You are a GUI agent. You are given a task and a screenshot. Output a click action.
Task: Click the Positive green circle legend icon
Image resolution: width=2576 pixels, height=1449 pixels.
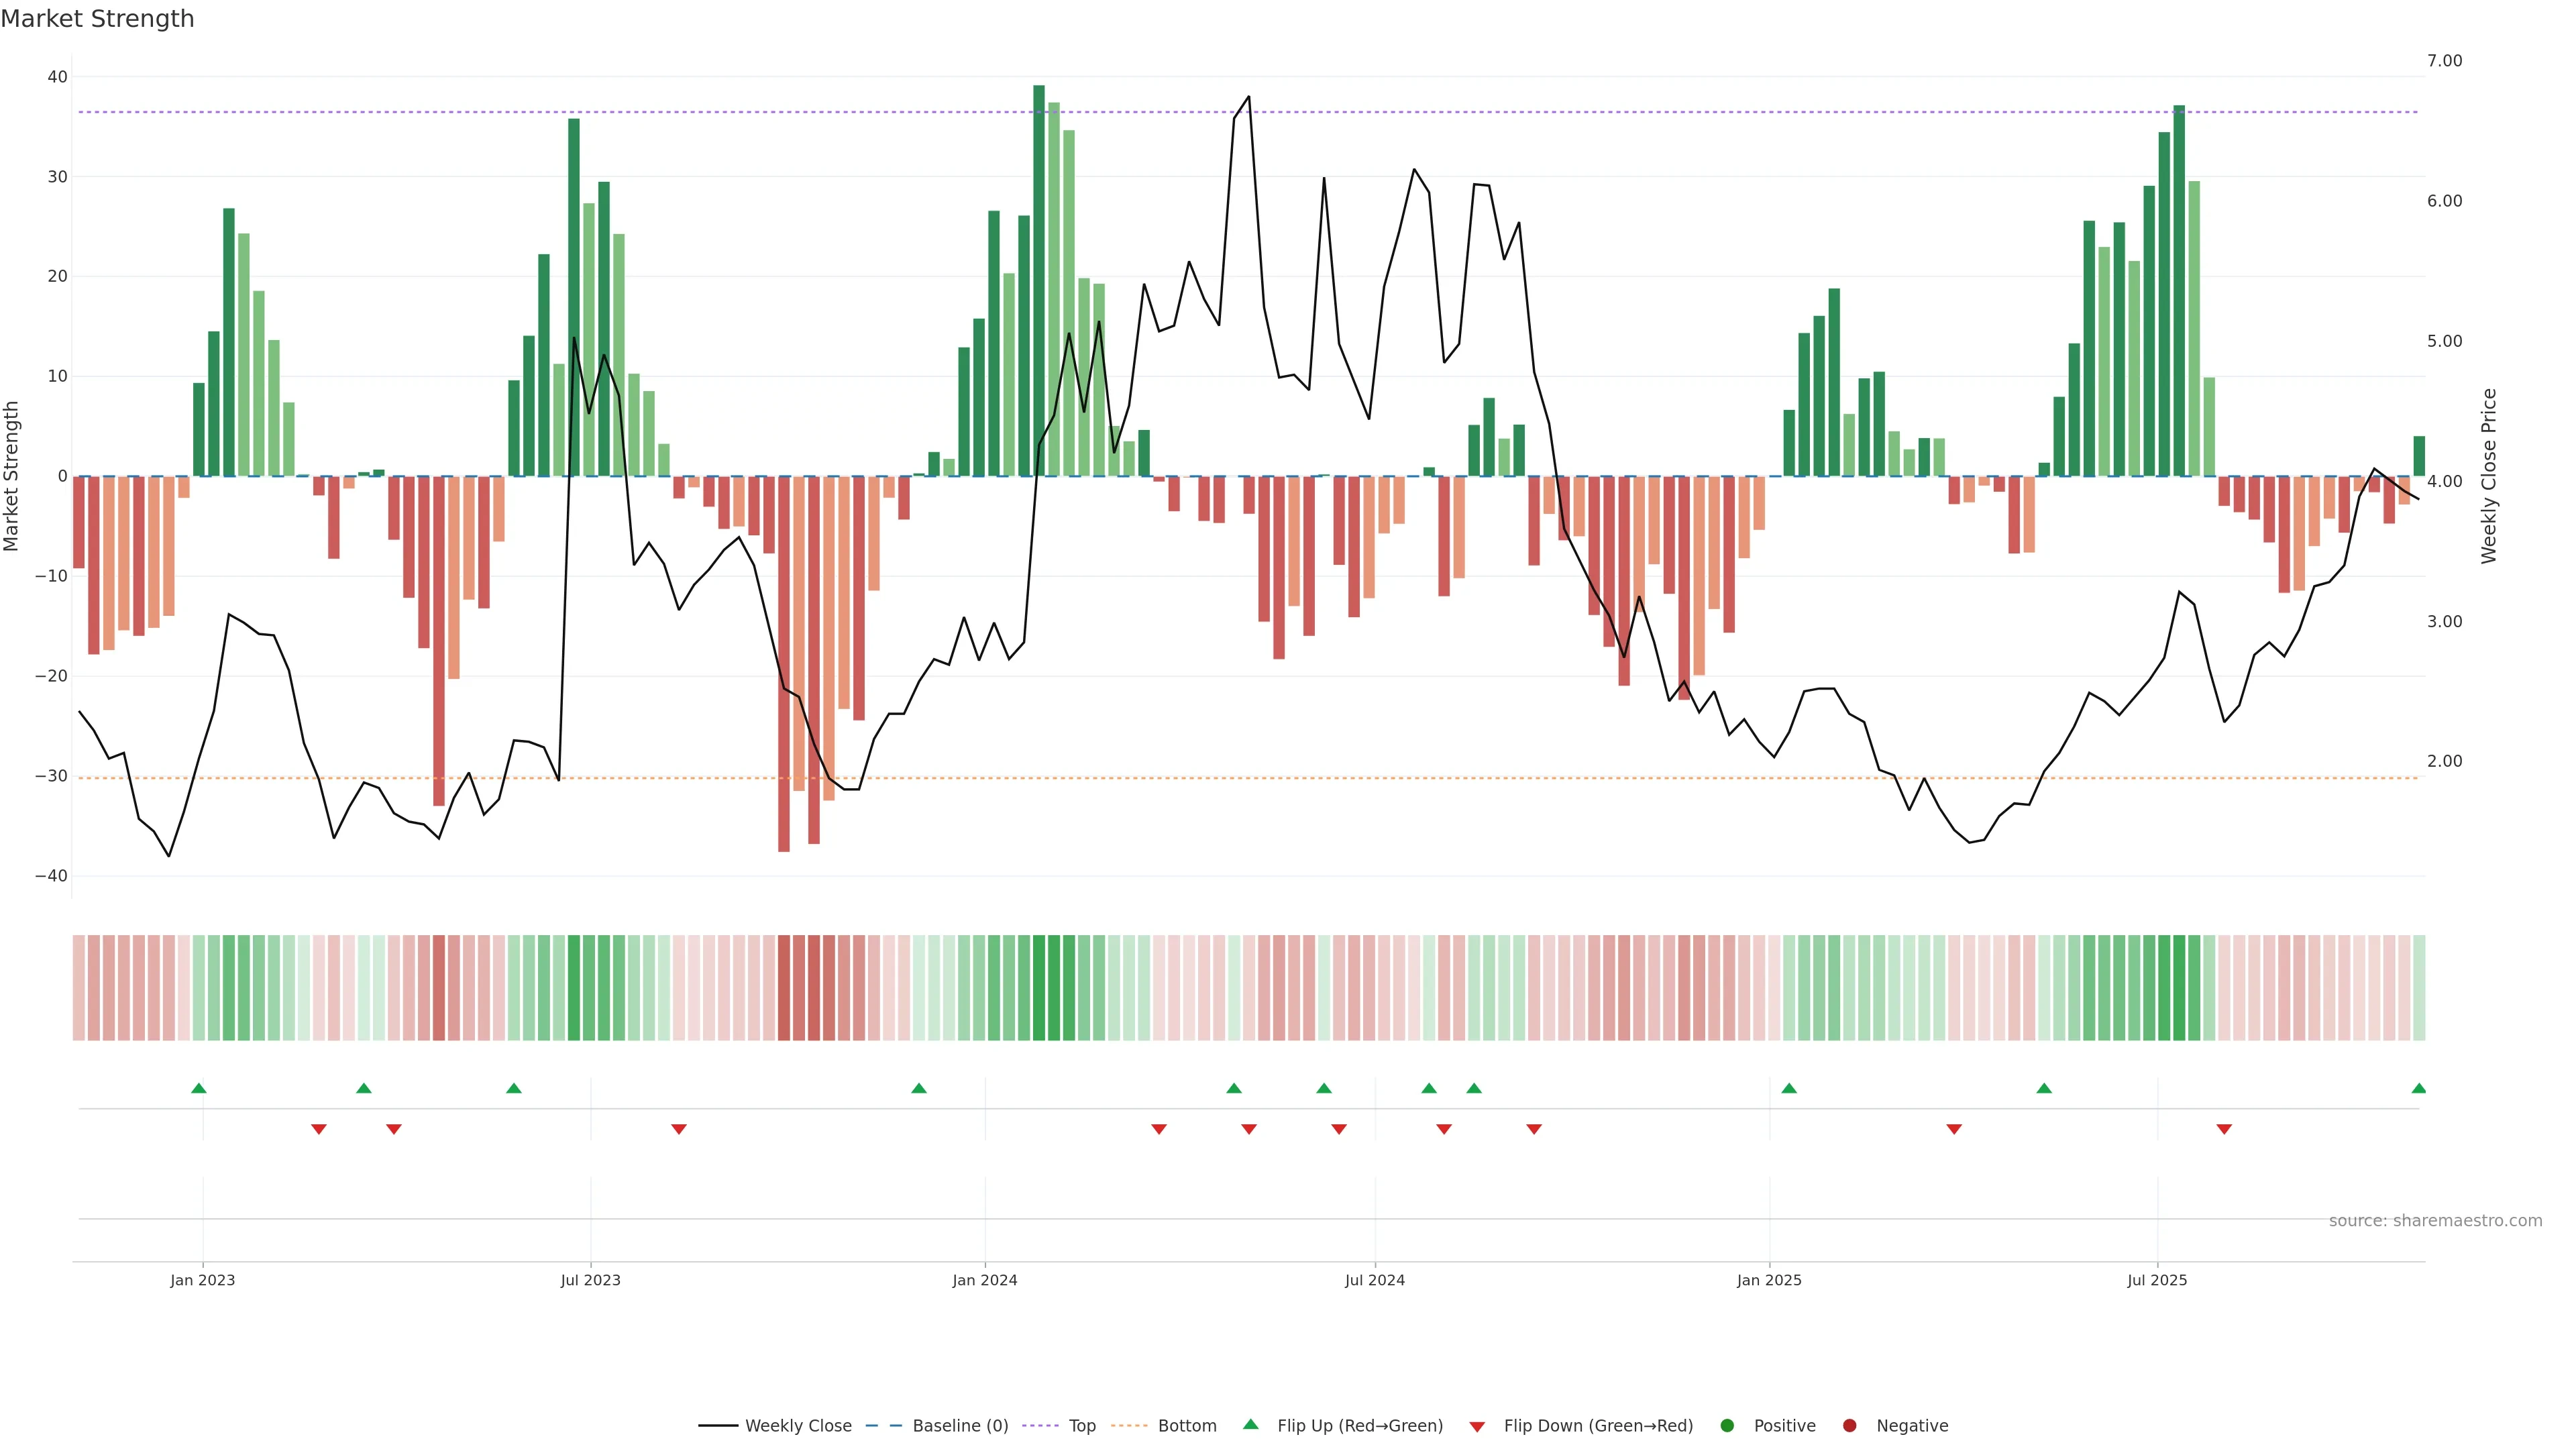click(x=1727, y=1426)
